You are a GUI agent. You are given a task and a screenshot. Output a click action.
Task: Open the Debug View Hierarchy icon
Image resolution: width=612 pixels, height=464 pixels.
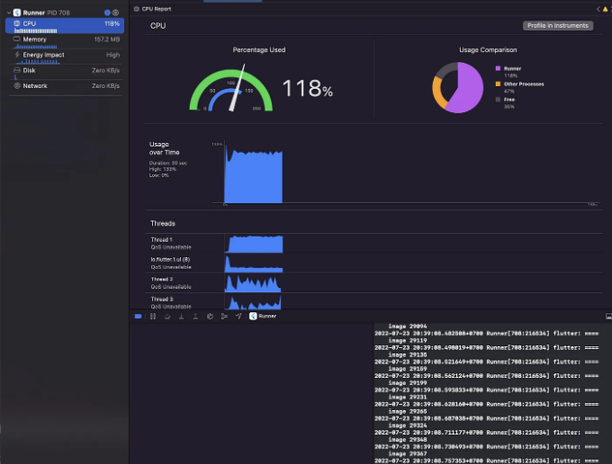tap(210, 316)
